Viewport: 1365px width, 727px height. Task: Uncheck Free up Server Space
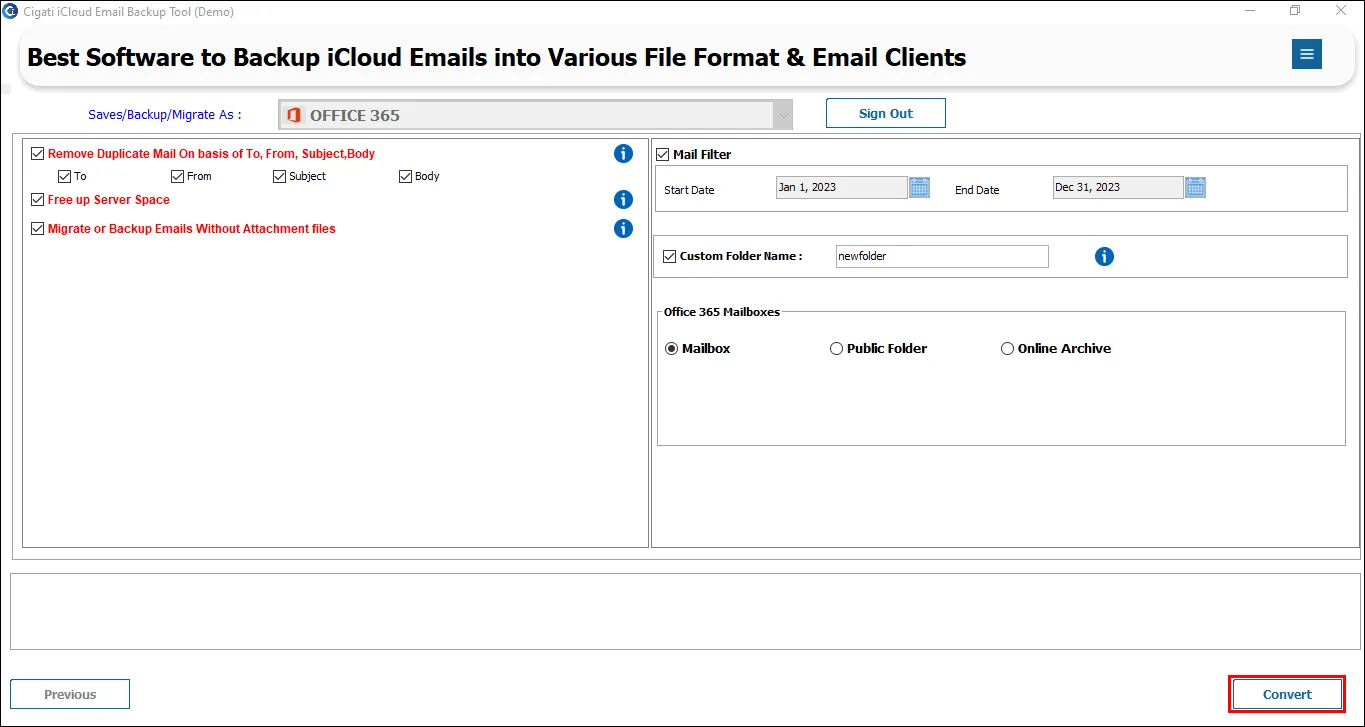tap(38, 200)
